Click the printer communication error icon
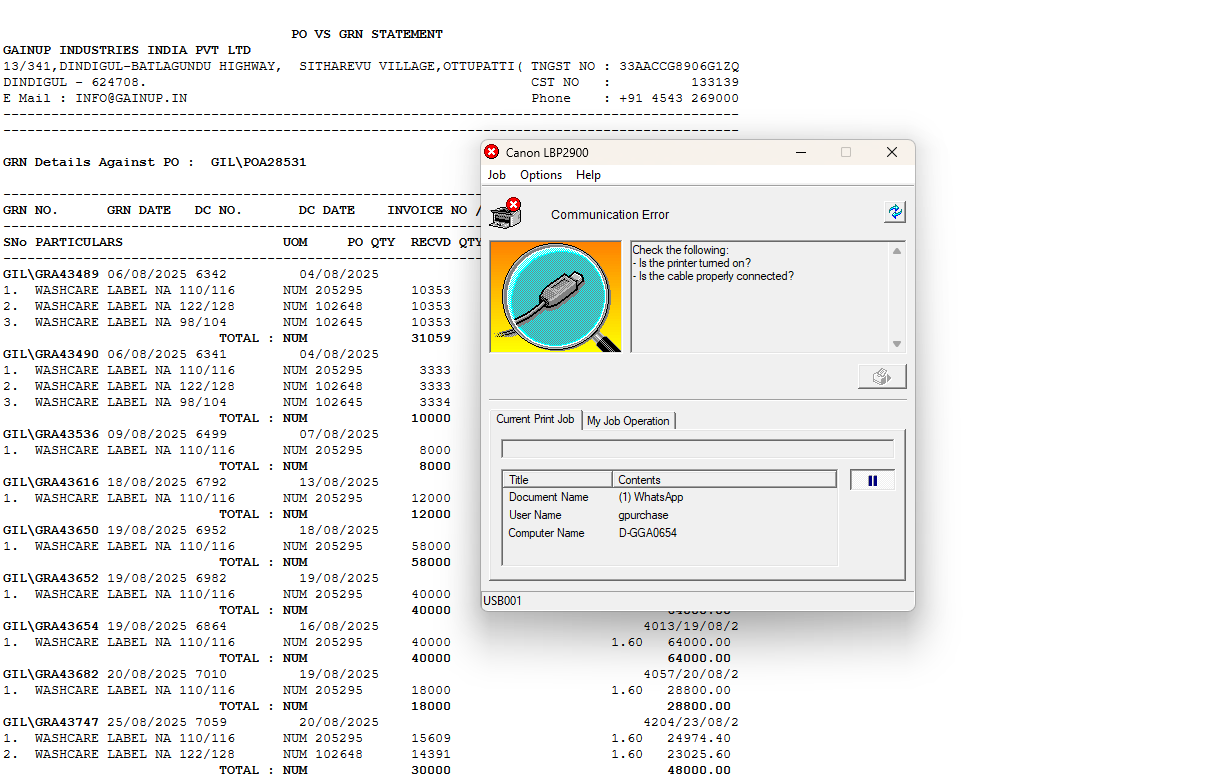 505,213
